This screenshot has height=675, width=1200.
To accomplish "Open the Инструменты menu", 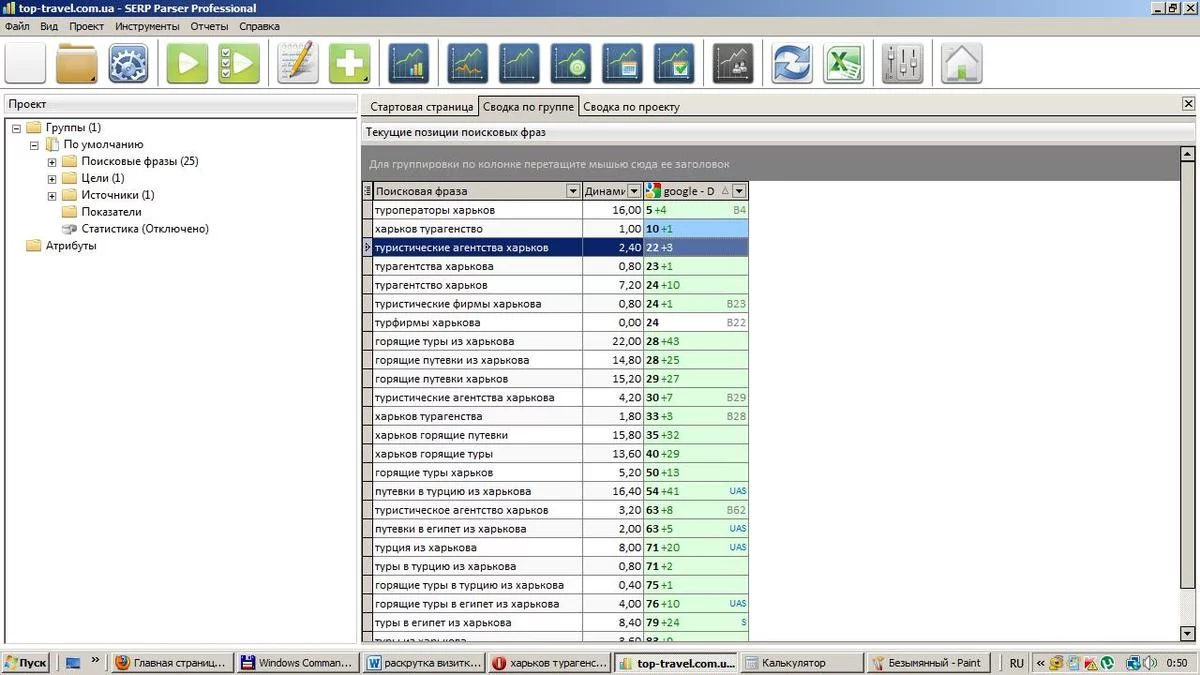I will coord(147,26).
